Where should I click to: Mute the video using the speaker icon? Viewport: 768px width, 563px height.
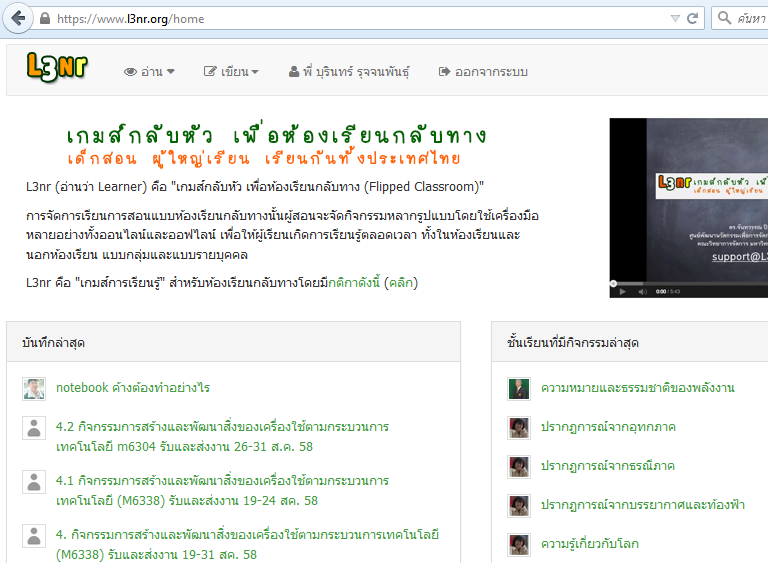coord(643,292)
